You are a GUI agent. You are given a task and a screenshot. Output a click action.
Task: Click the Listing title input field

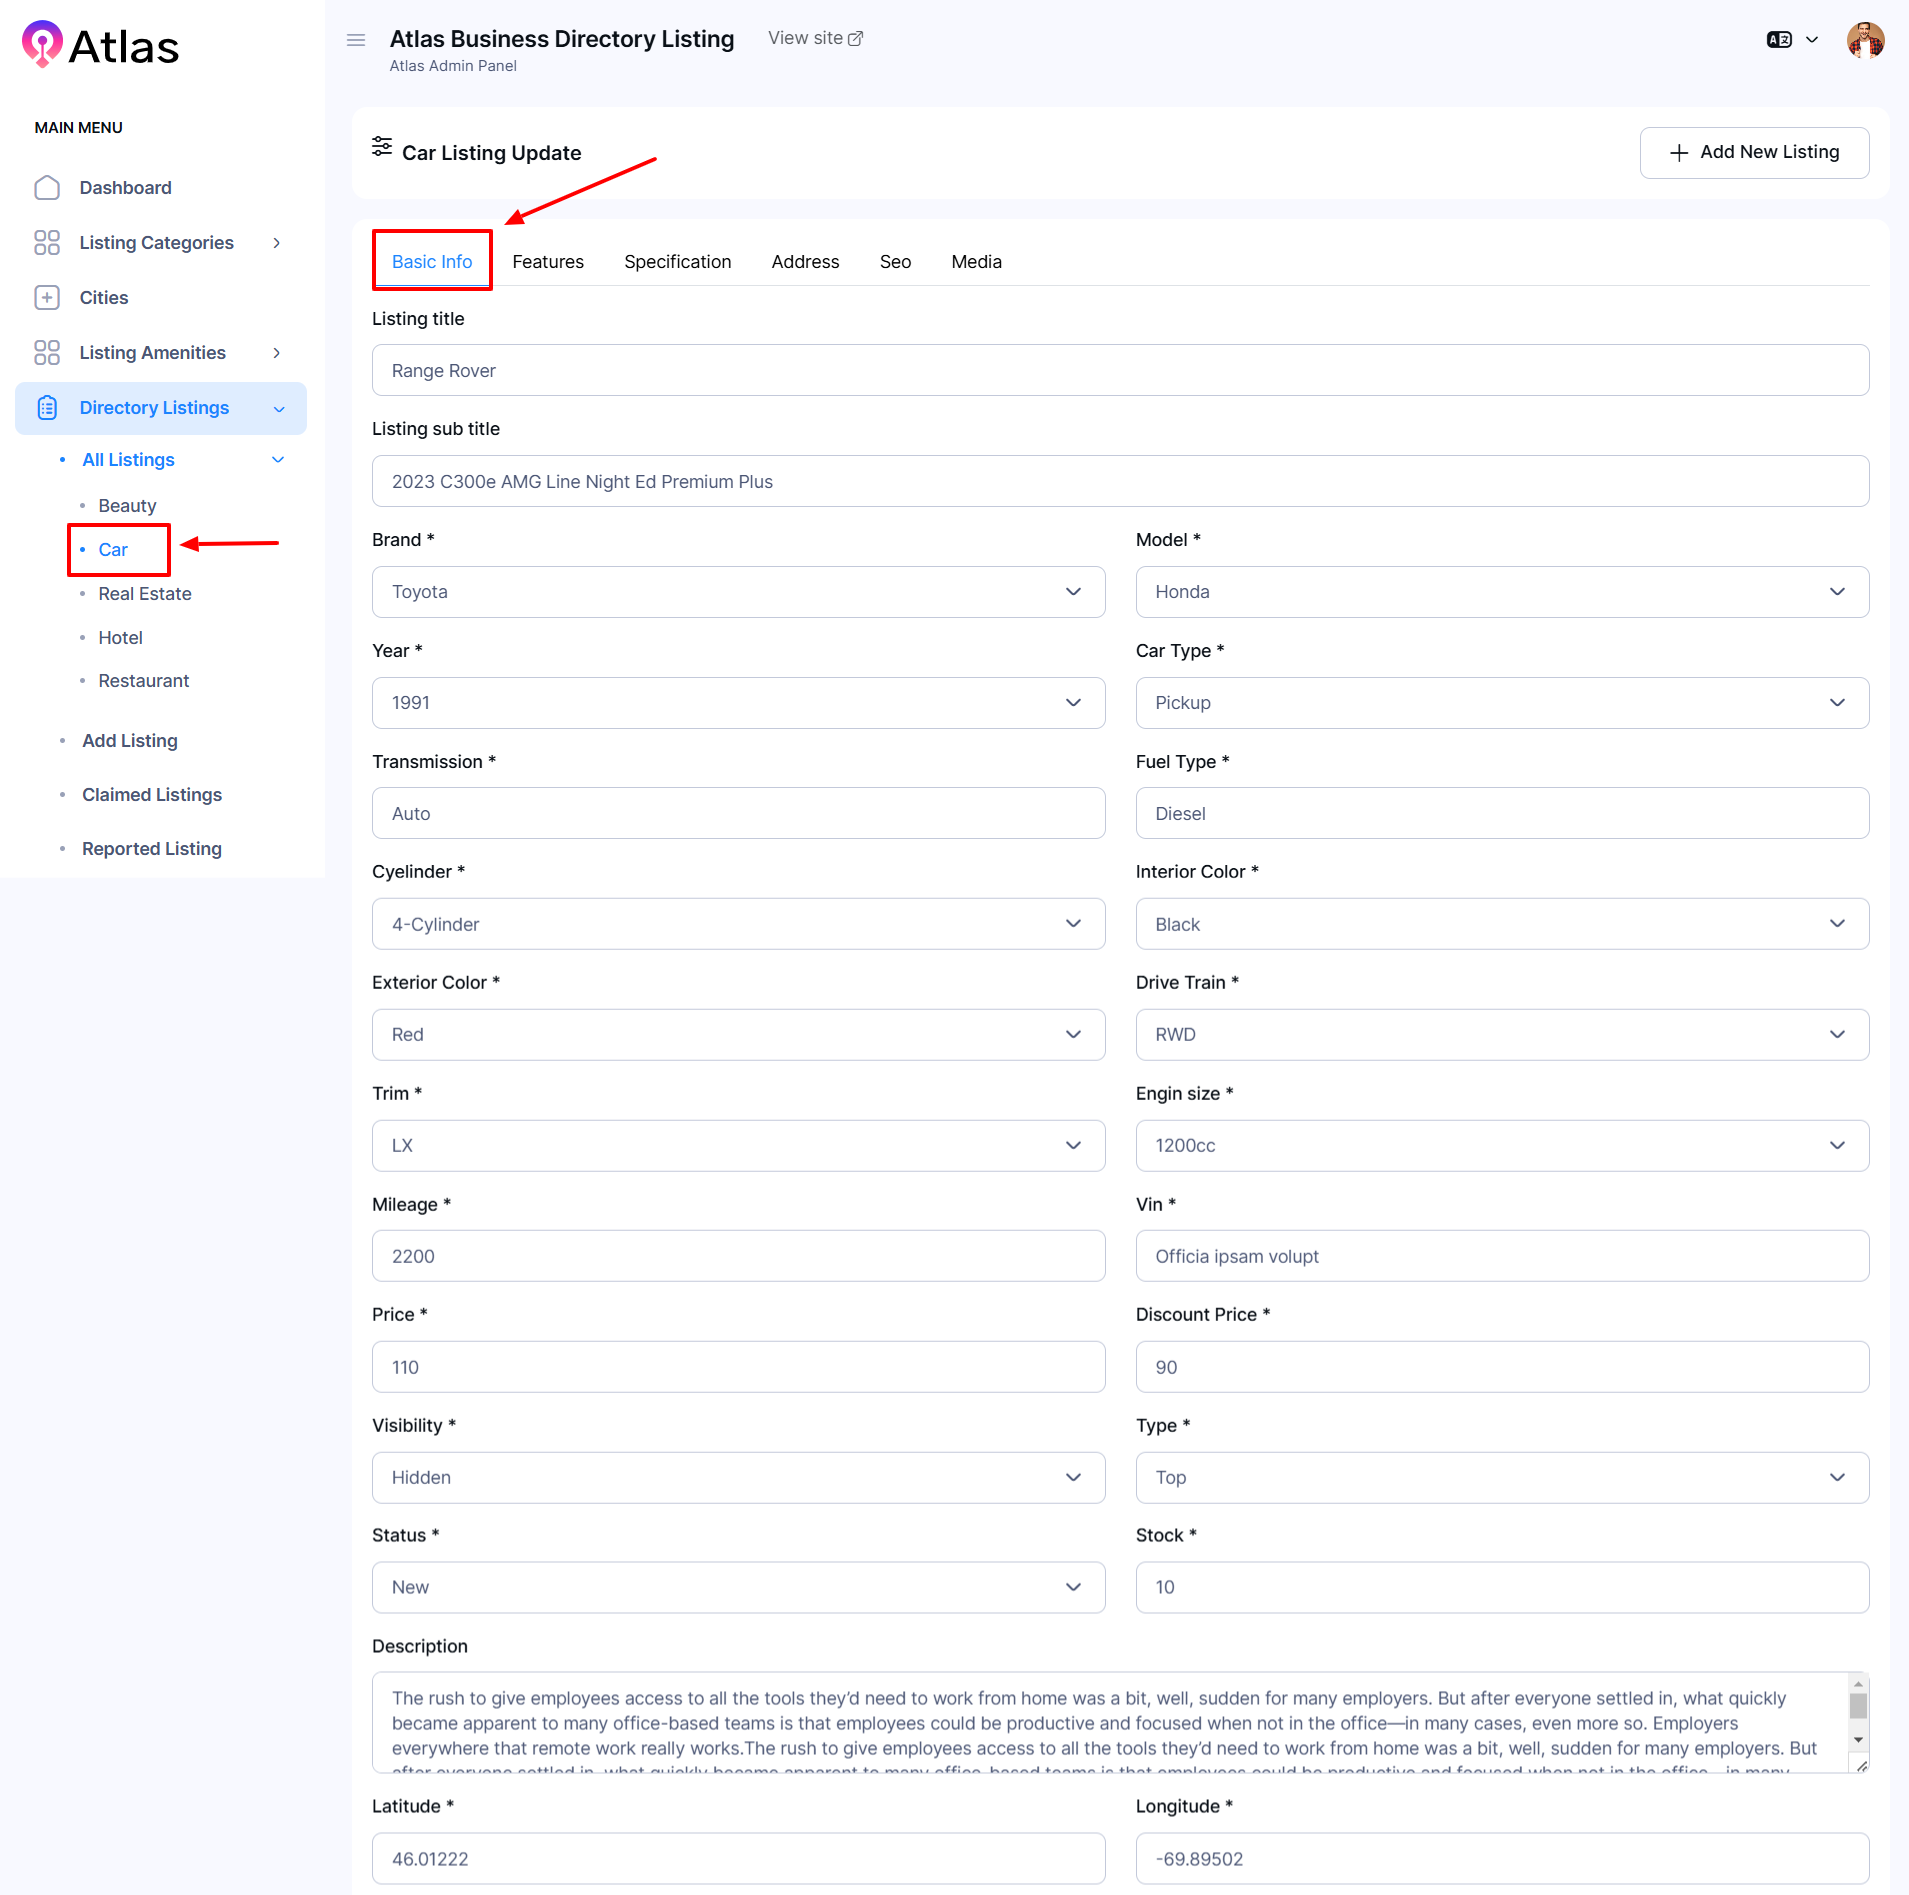(1119, 371)
